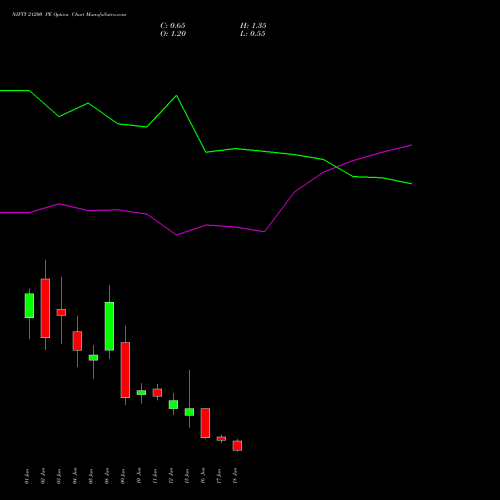Click the '08 Jan' date axis label
This screenshot has width=500, height=500.
click(107, 476)
